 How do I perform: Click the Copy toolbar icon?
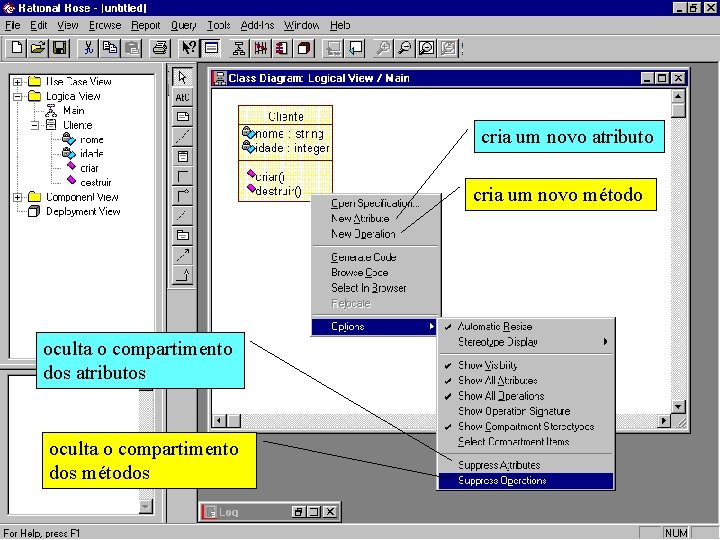click(110, 48)
